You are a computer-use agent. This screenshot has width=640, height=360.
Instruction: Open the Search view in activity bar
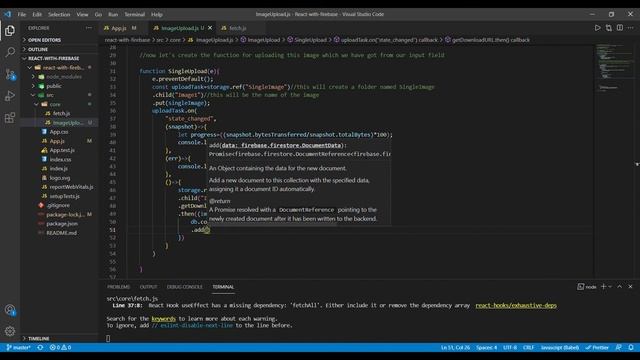tap(10, 52)
